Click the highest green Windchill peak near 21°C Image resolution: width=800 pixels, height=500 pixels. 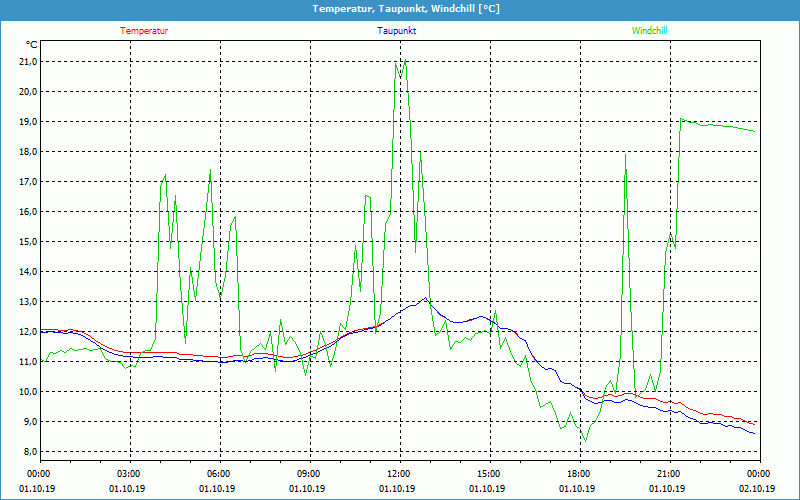(x=405, y=61)
